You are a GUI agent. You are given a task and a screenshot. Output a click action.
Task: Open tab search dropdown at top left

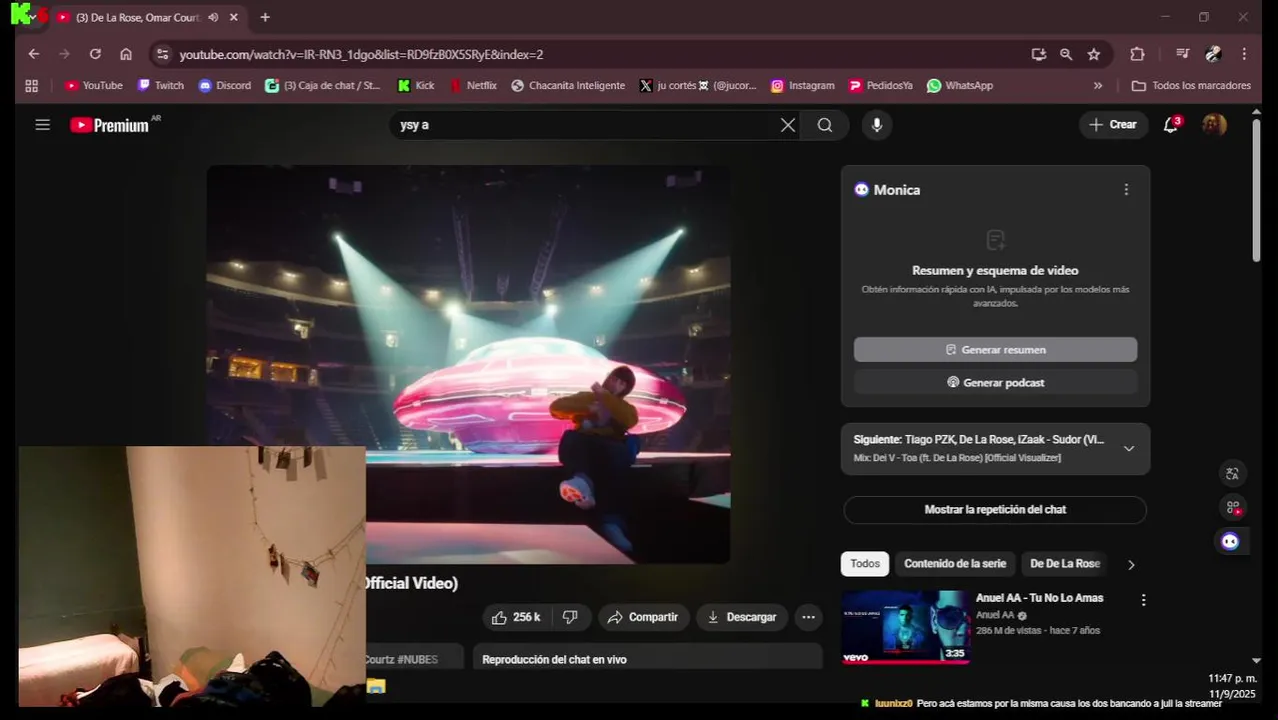click(33, 17)
